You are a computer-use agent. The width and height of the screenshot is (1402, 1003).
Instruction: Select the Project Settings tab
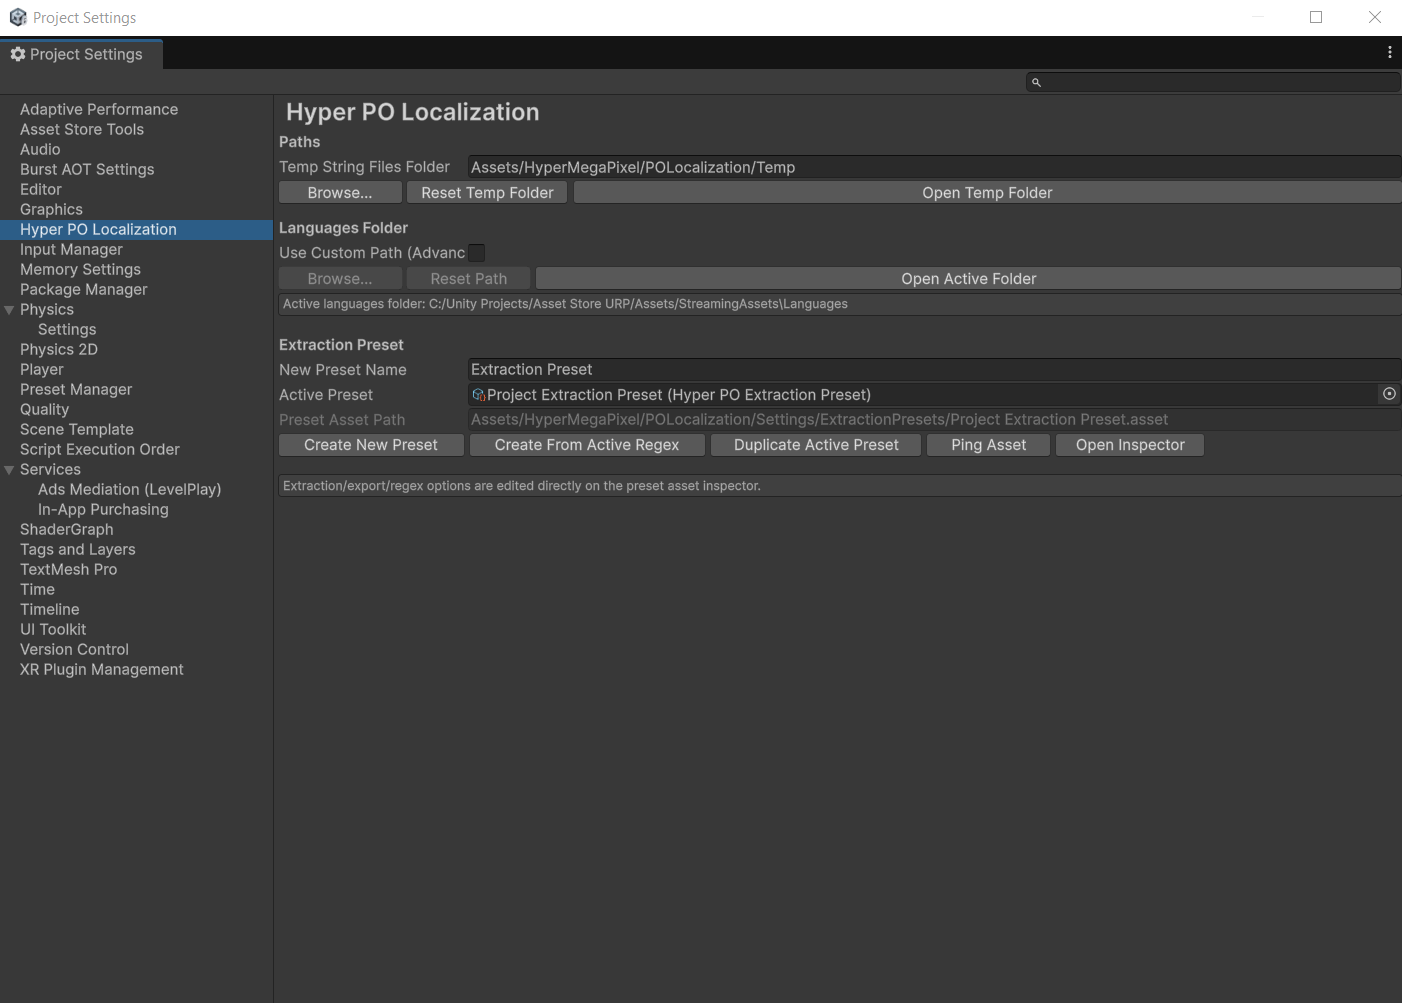(x=81, y=54)
